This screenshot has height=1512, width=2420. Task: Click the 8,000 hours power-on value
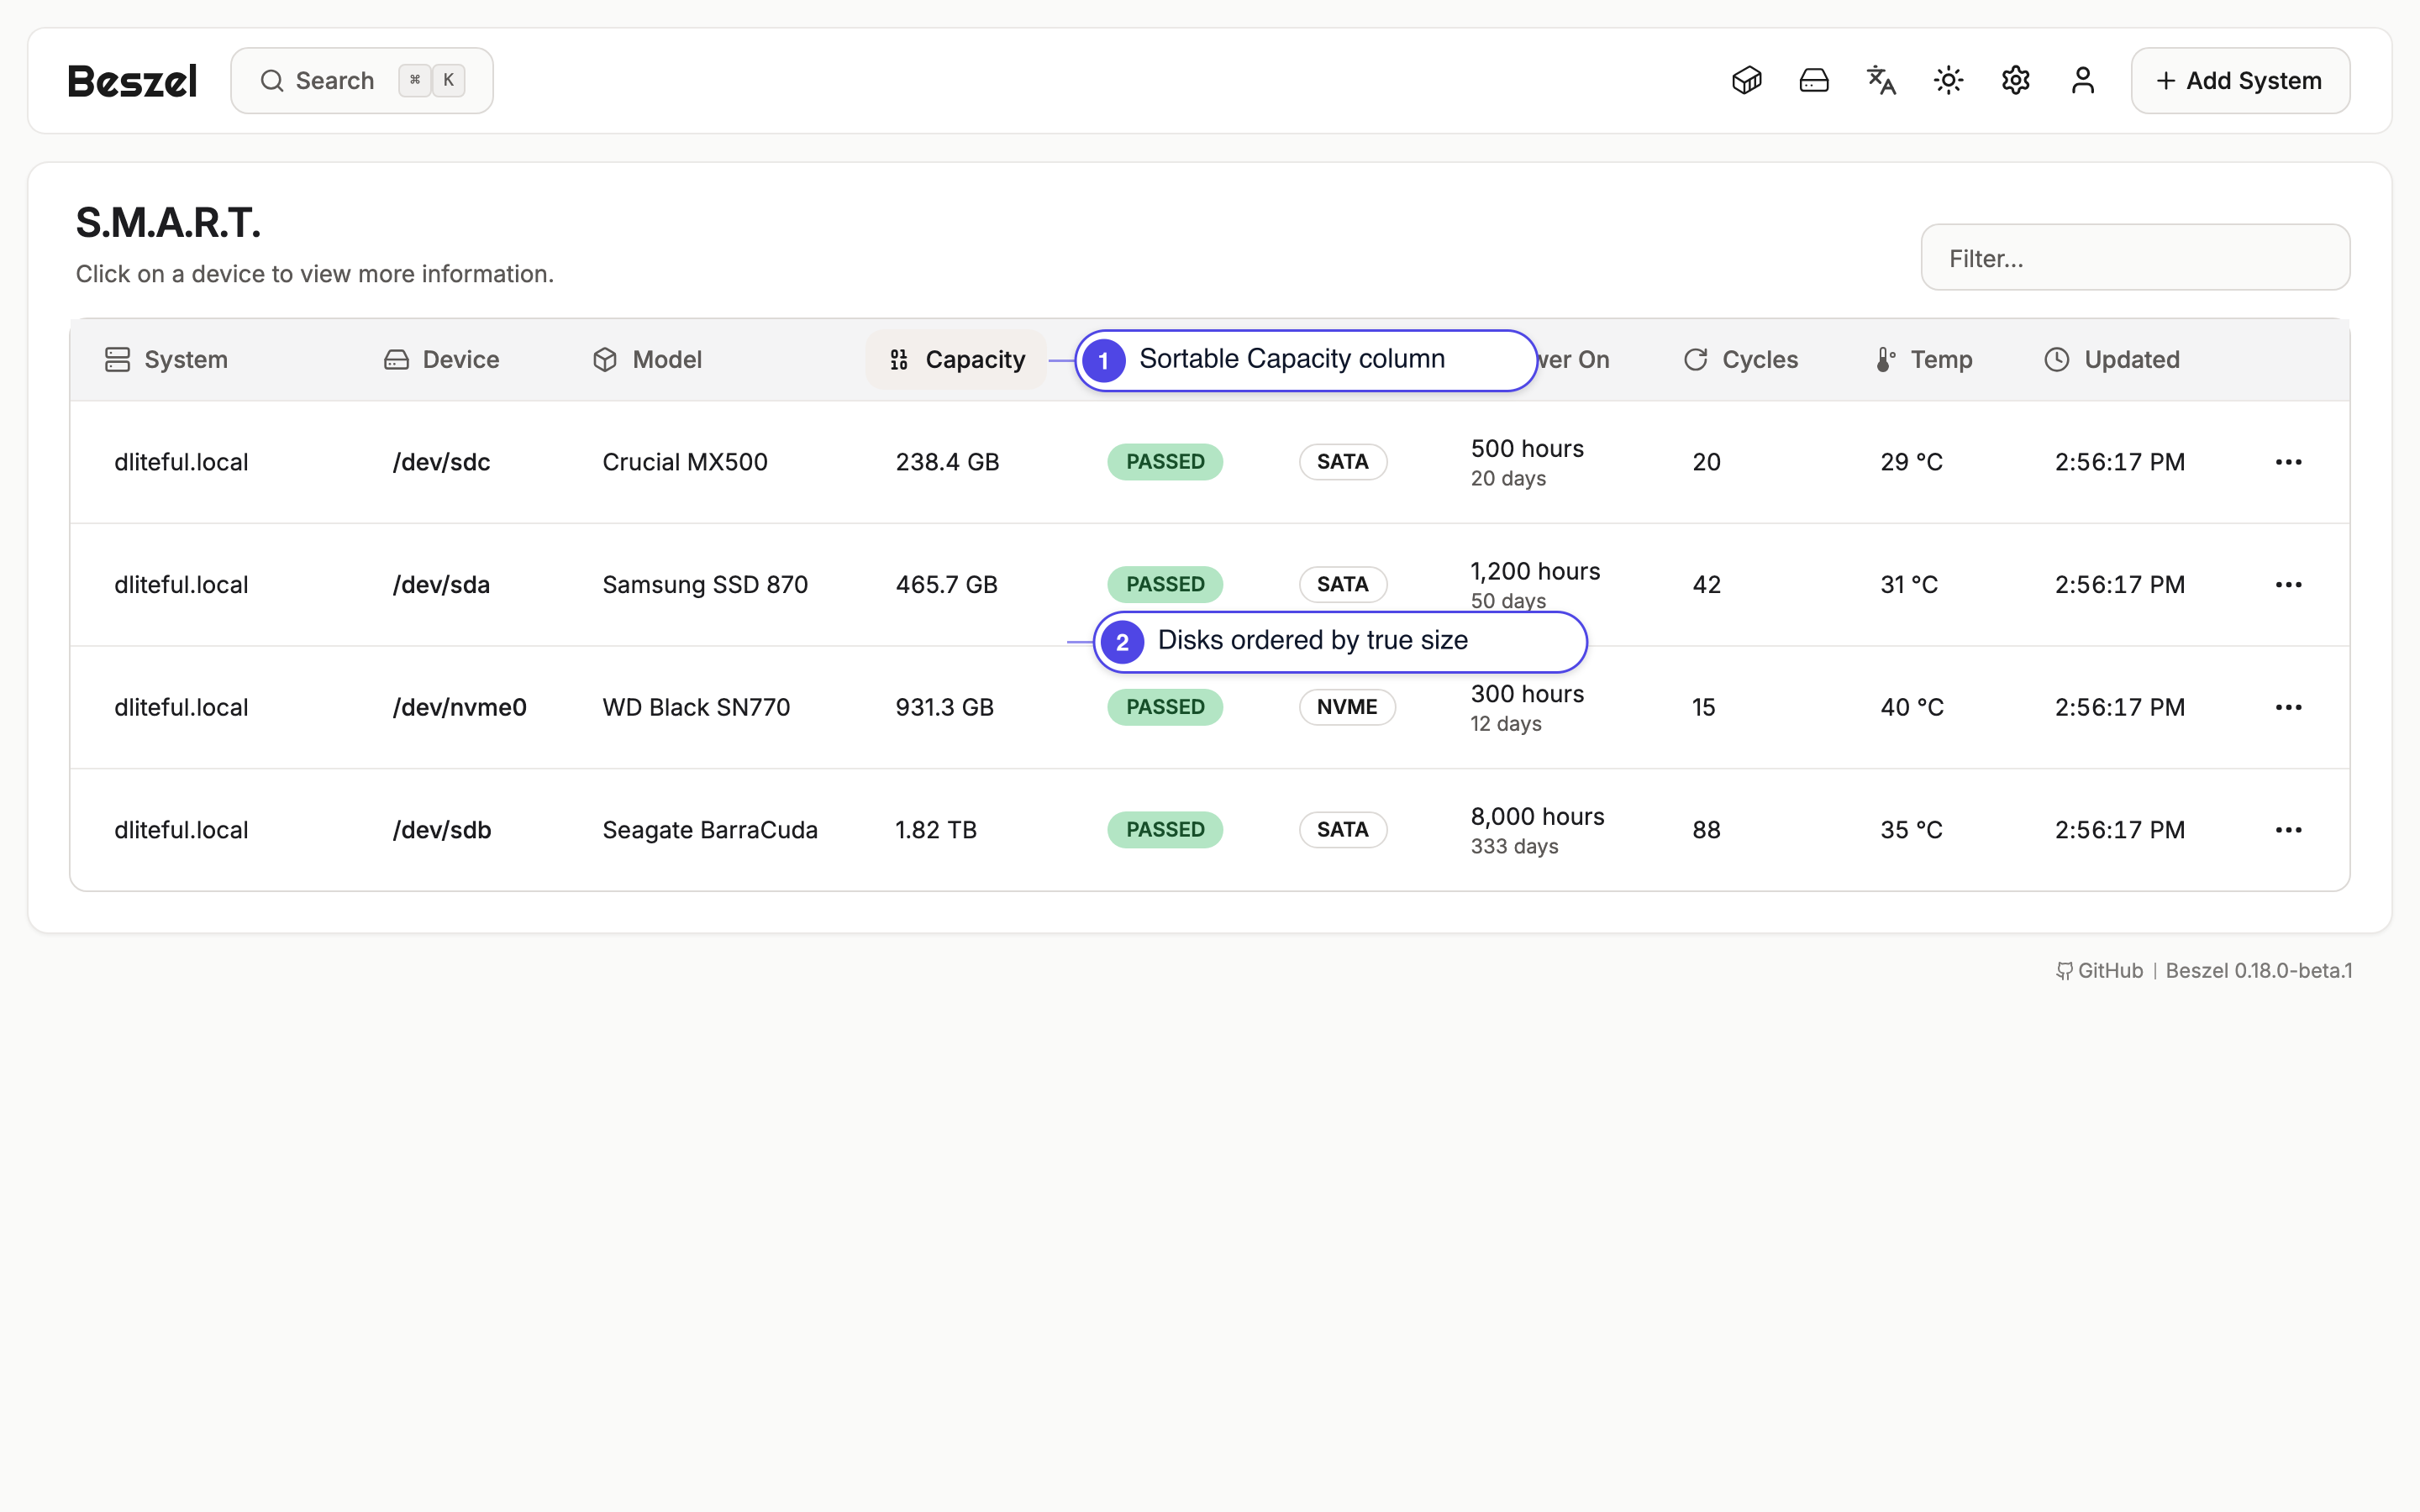[x=1537, y=817]
